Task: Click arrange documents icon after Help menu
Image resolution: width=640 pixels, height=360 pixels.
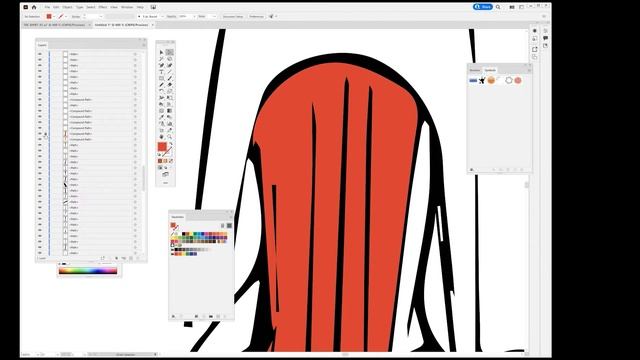Action: tap(153, 7)
